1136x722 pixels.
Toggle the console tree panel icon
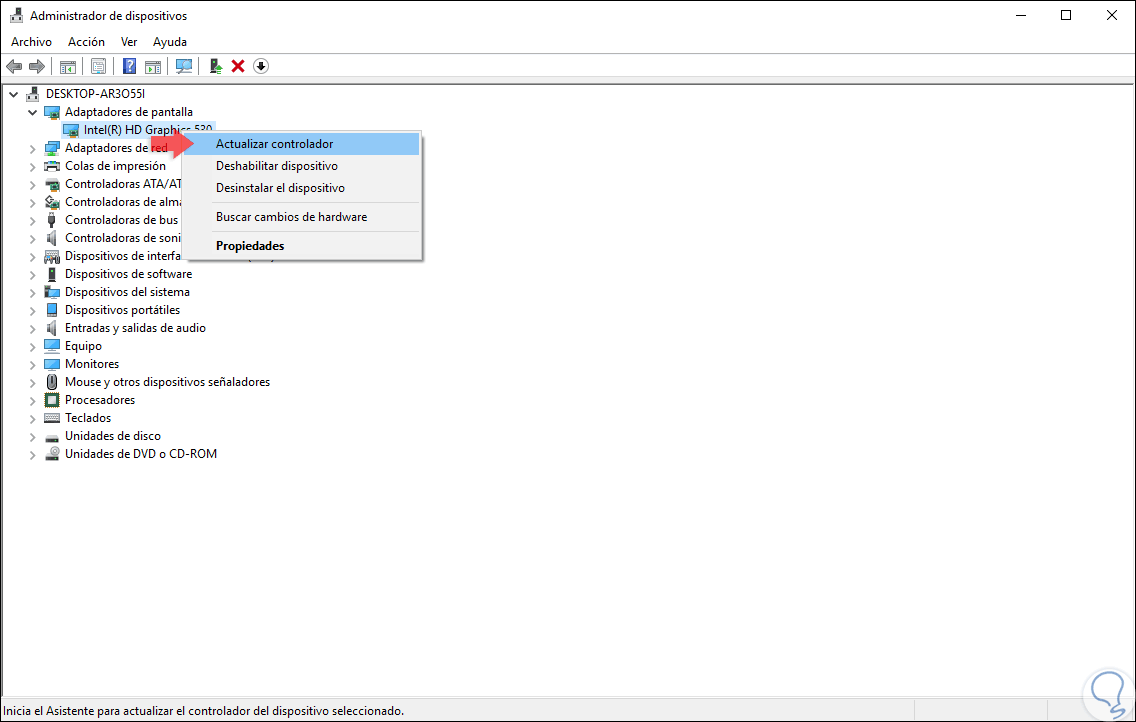pyautogui.click(x=66, y=66)
